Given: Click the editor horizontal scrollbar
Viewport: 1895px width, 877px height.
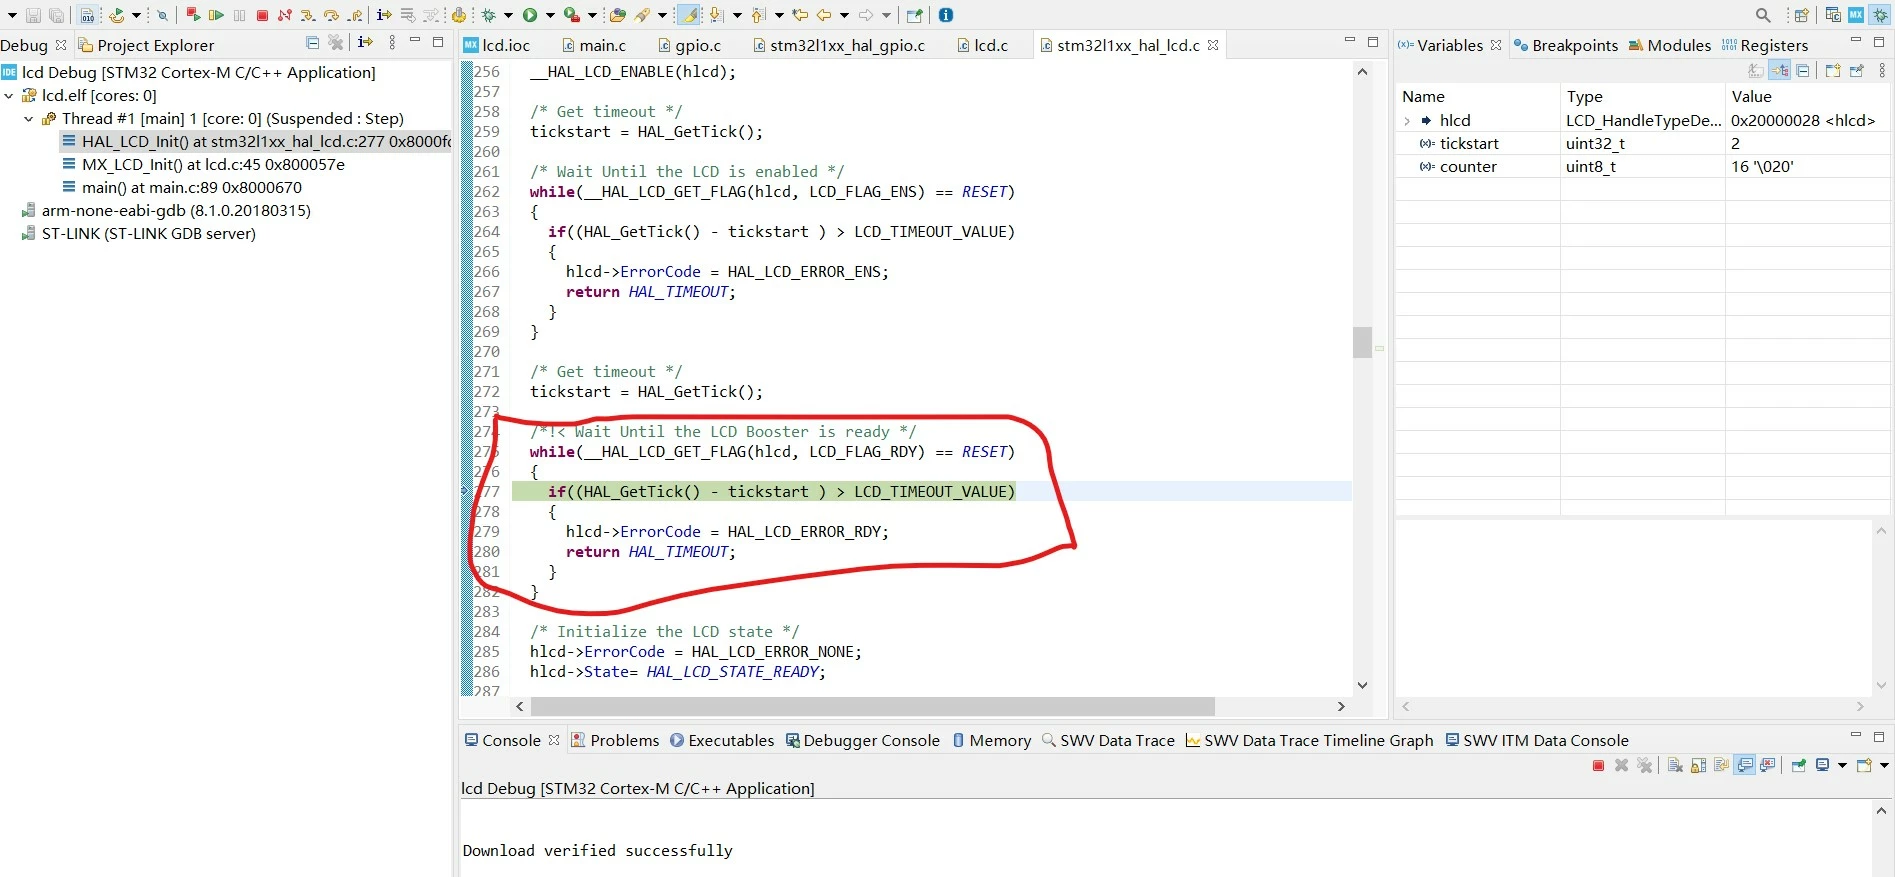Looking at the screenshot, I should pos(873,706).
